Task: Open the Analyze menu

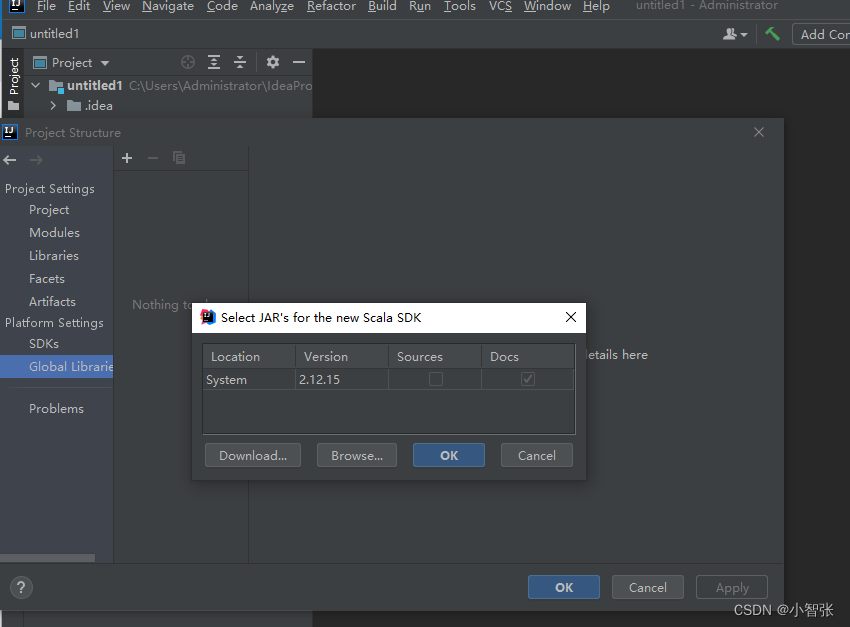Action: click(272, 7)
